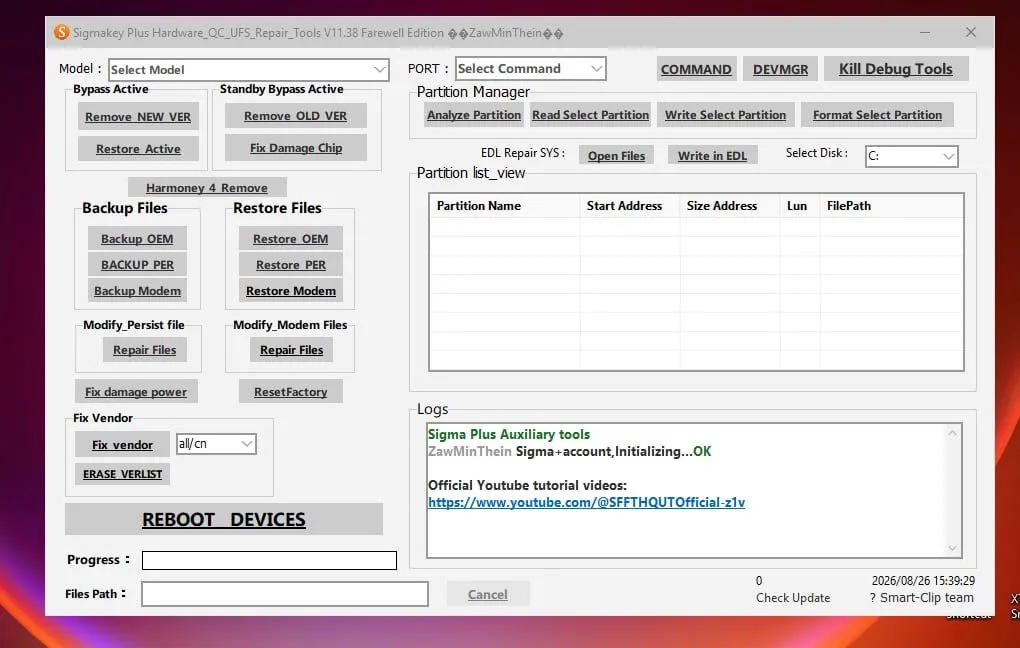The width and height of the screenshot is (1020, 648).
Task: Open the YouTube tutorial link in Logs
Action: tap(586, 502)
